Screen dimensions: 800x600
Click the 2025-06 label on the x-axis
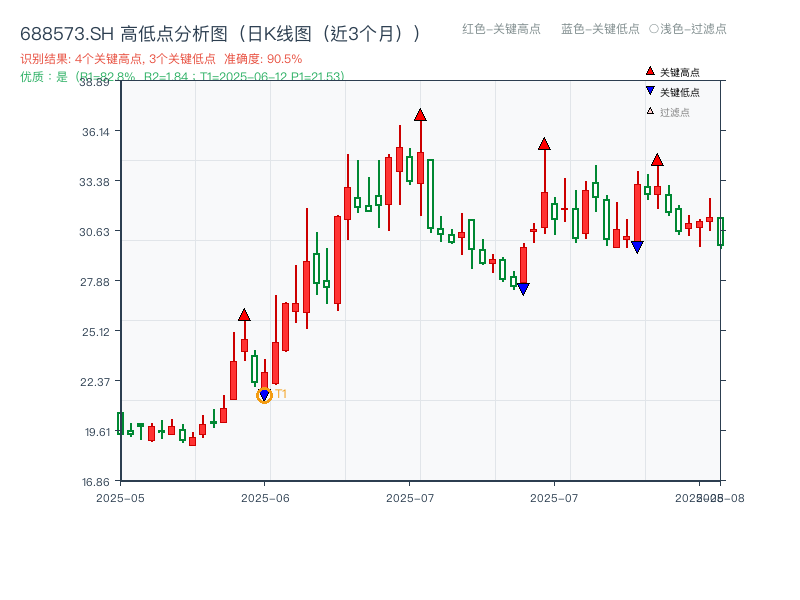(x=263, y=495)
